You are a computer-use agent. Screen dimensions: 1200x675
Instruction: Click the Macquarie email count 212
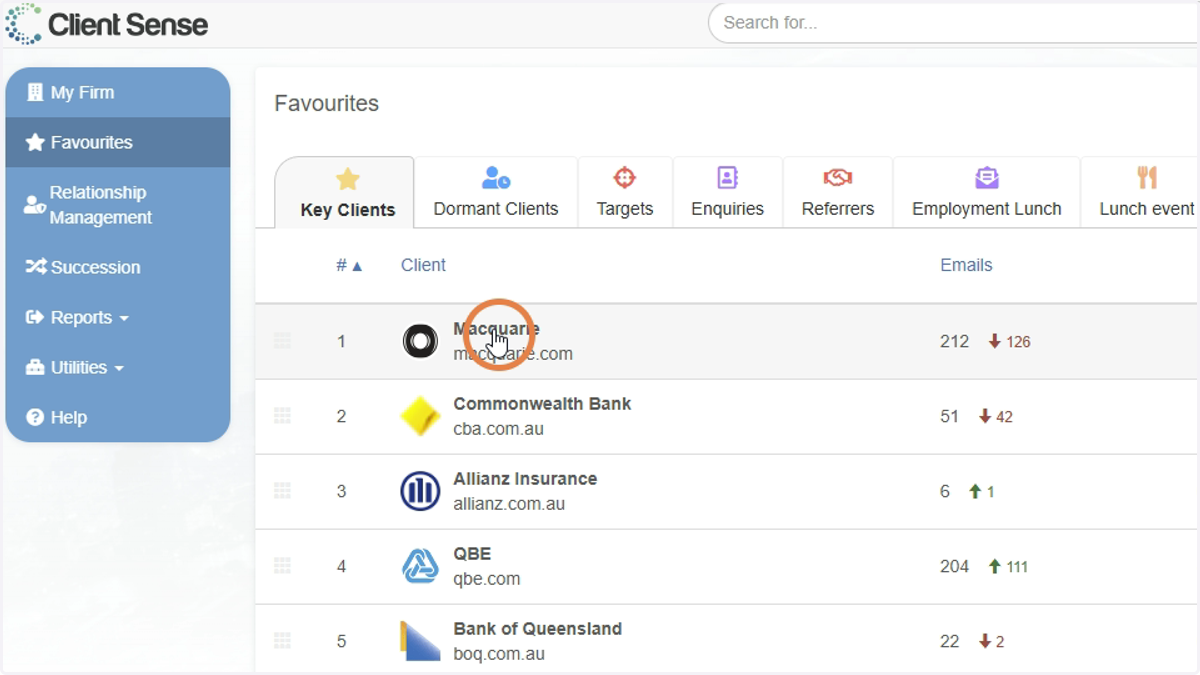[x=954, y=341]
